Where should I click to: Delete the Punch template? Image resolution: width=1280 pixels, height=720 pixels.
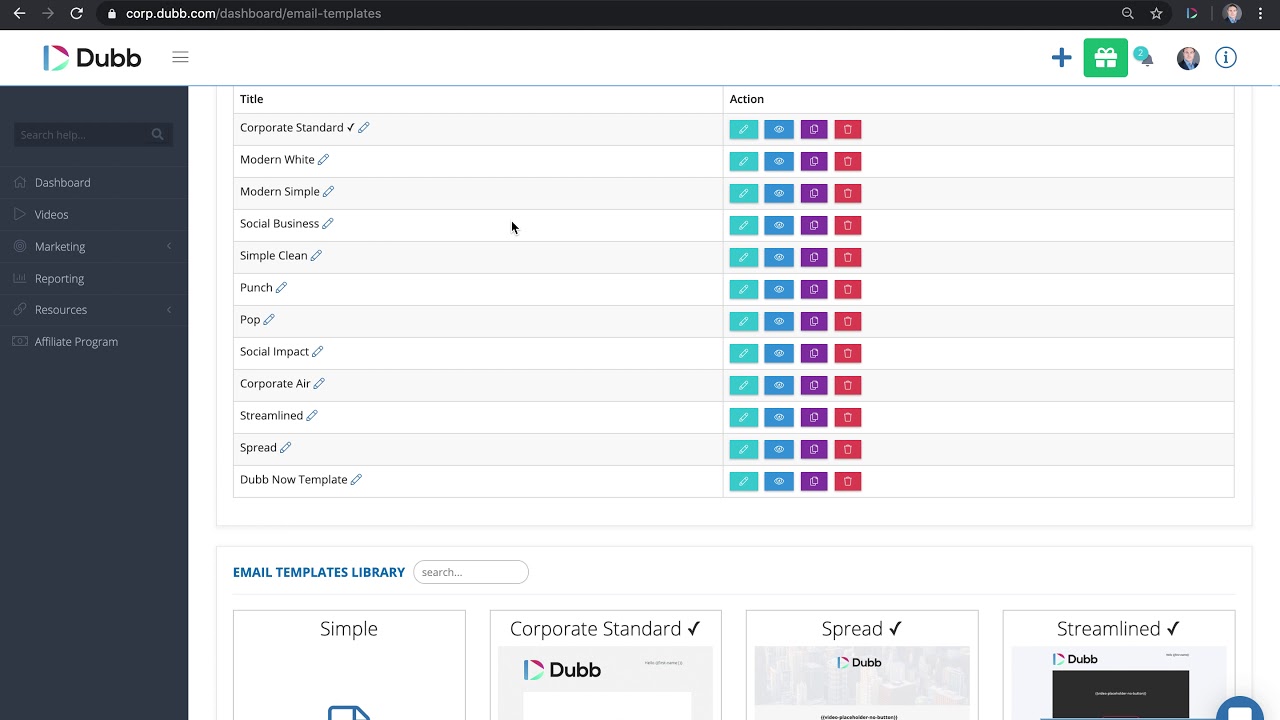pos(848,289)
